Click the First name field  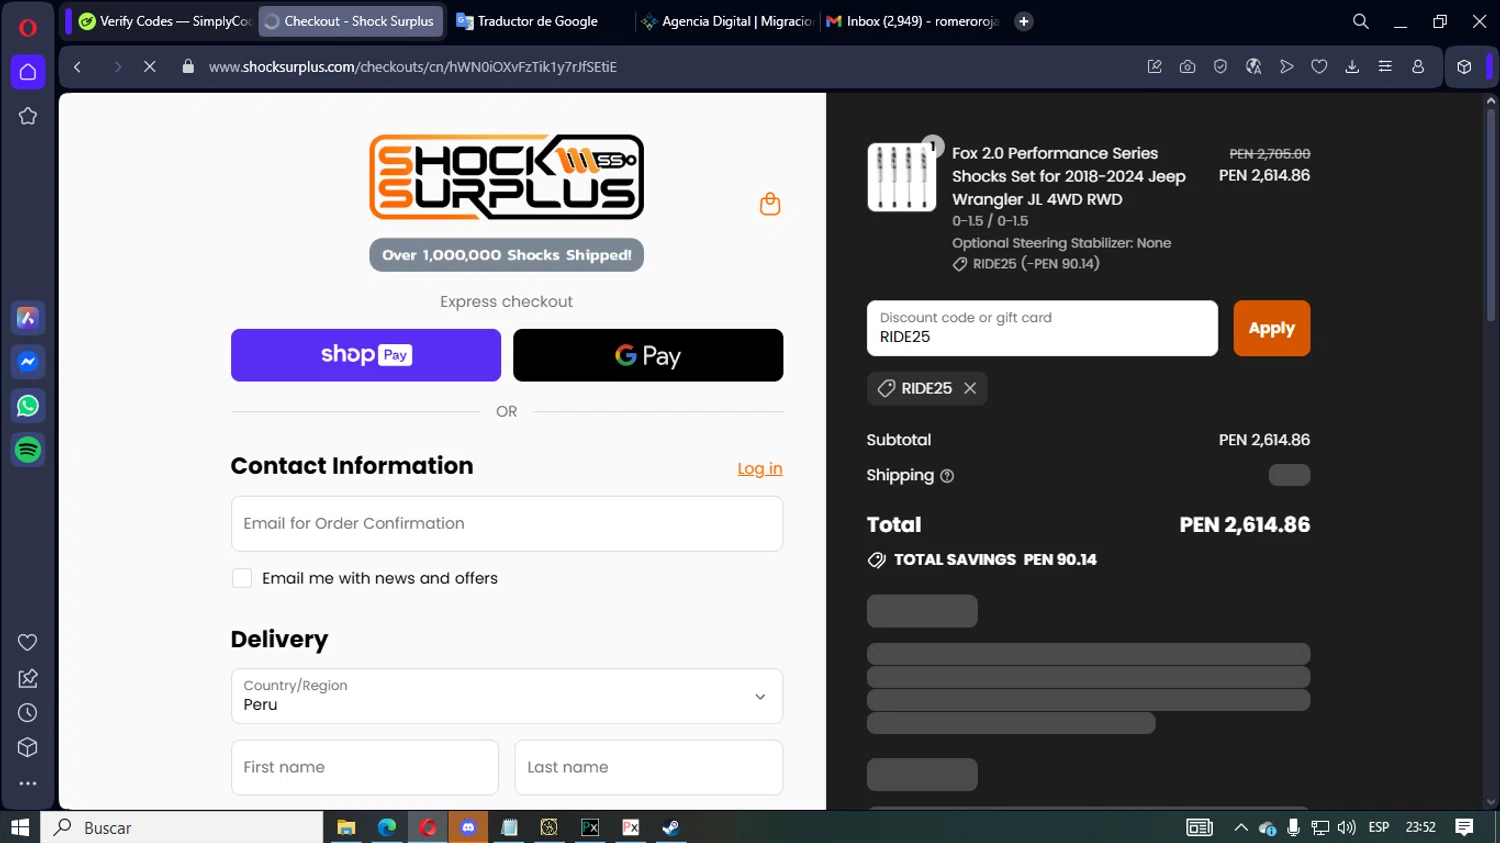click(365, 767)
